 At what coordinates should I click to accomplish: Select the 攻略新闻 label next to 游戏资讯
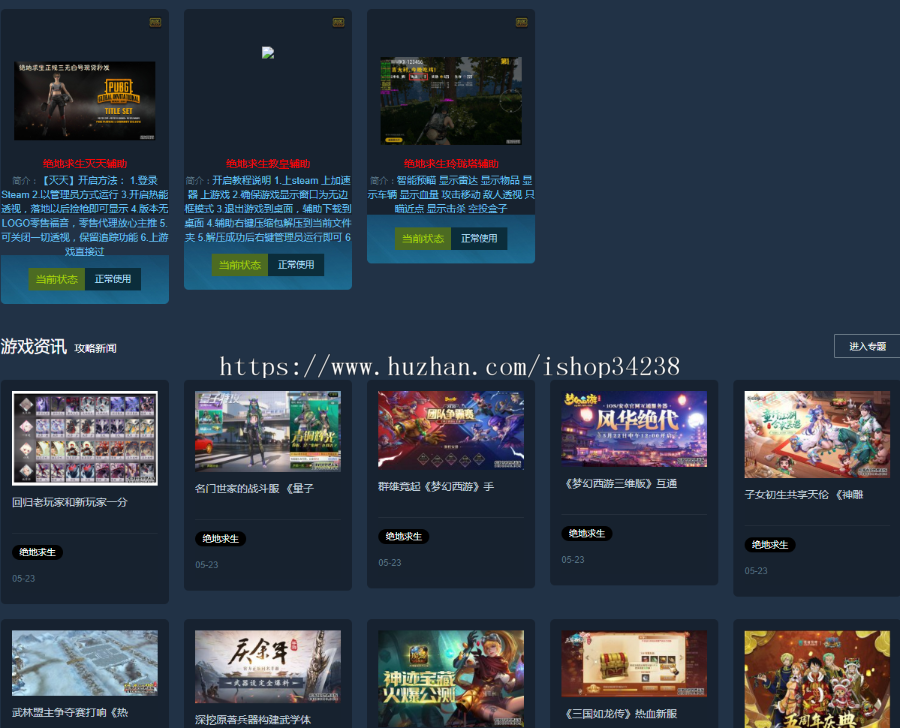pos(96,348)
